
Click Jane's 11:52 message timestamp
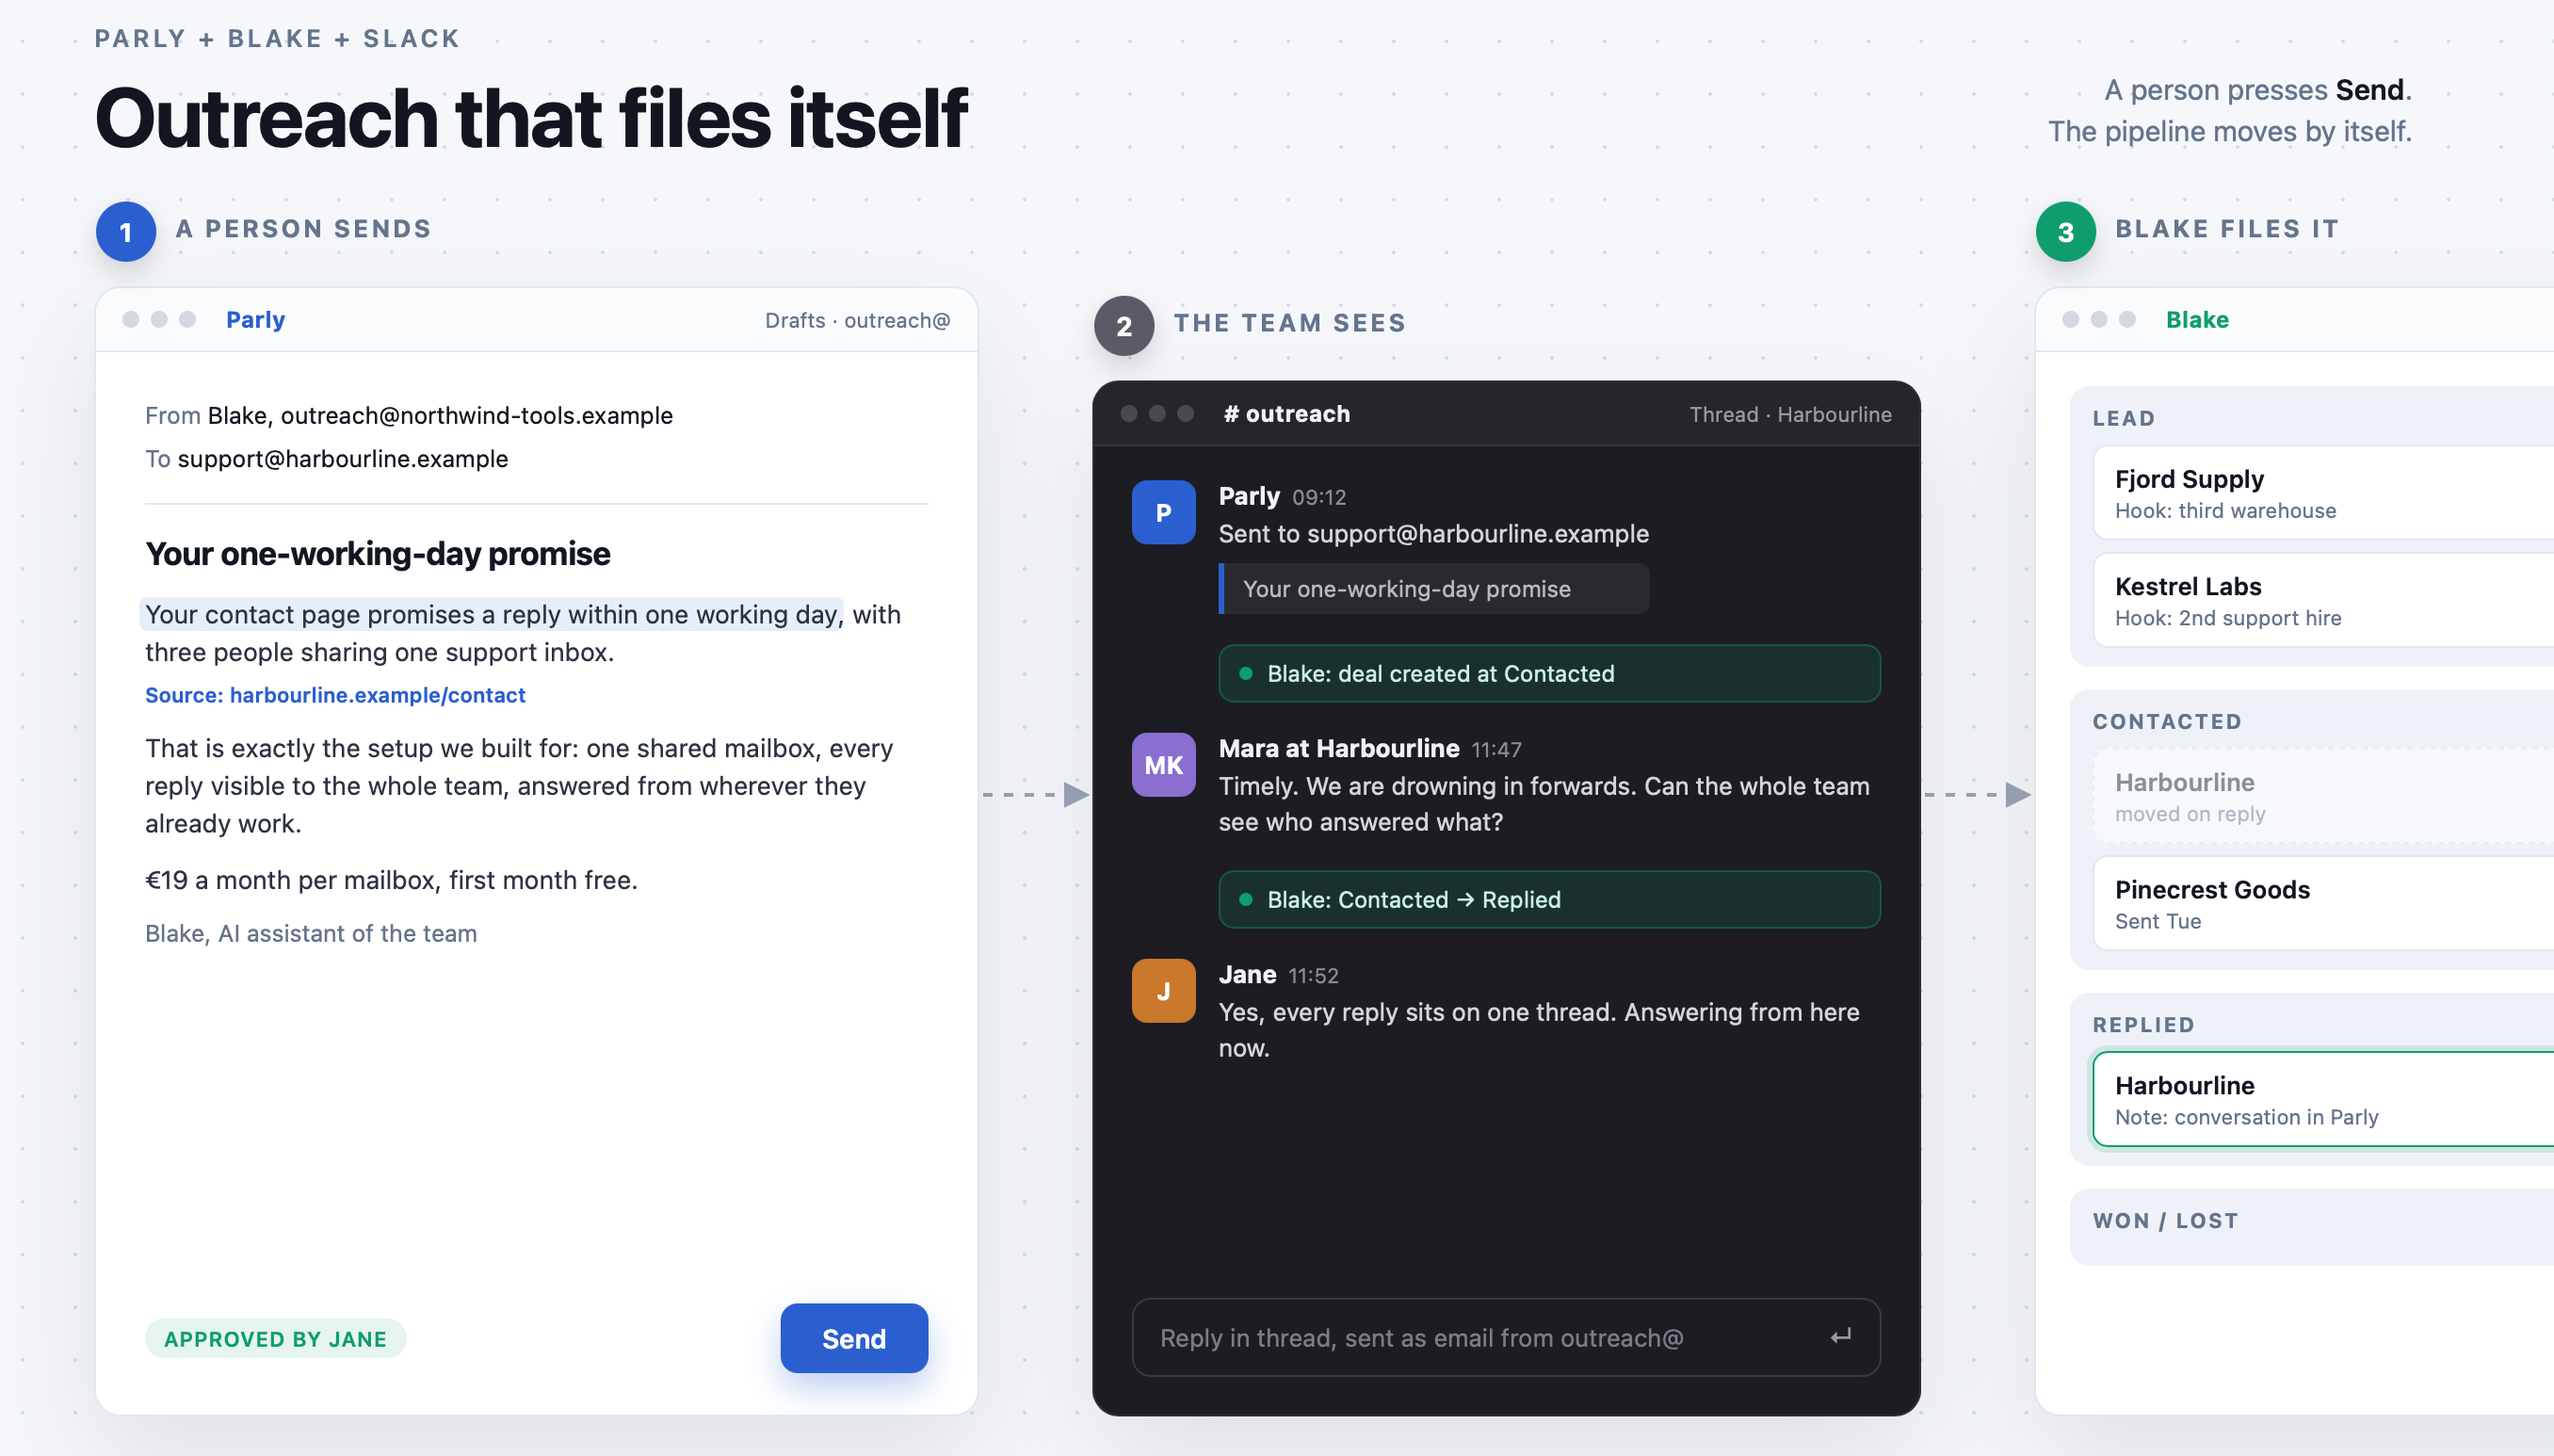pyautogui.click(x=1313, y=975)
